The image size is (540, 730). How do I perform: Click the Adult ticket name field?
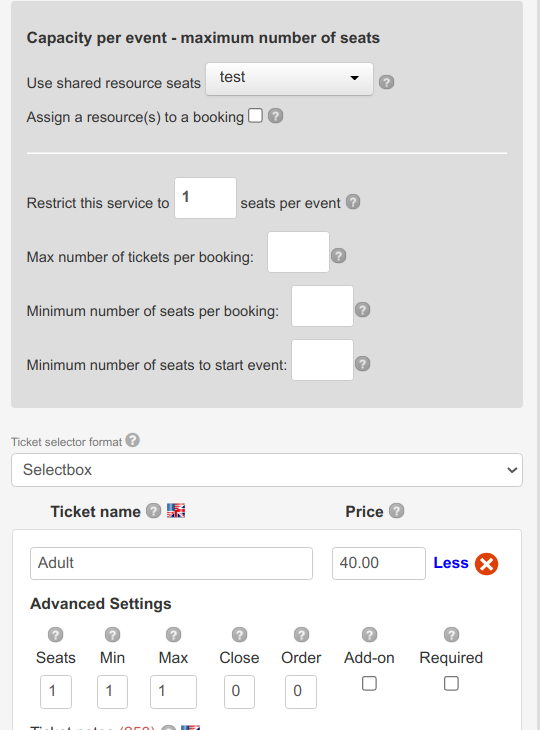pyautogui.click(x=171, y=563)
